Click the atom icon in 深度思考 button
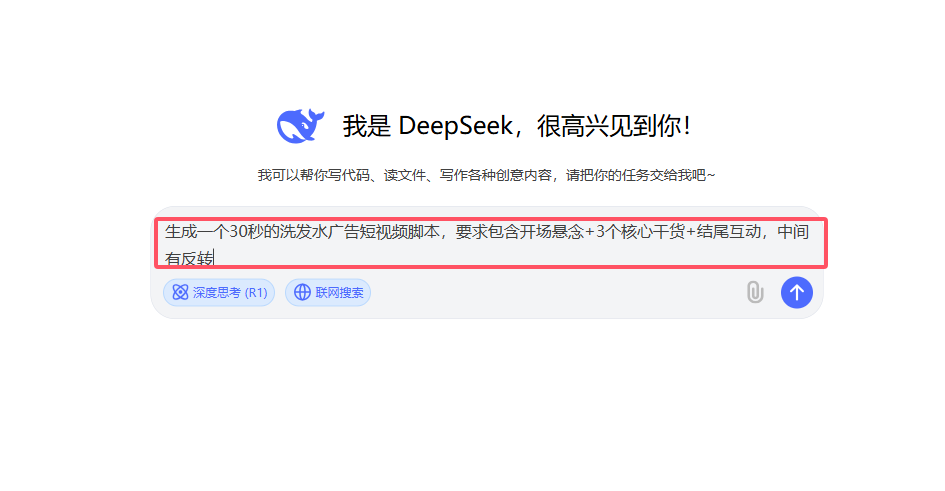 (180, 292)
